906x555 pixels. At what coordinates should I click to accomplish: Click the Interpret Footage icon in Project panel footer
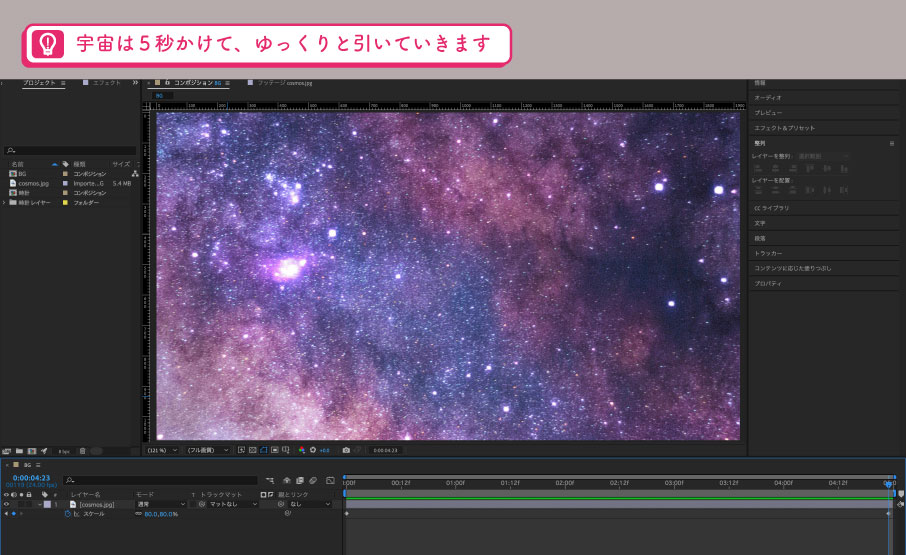coord(7,451)
